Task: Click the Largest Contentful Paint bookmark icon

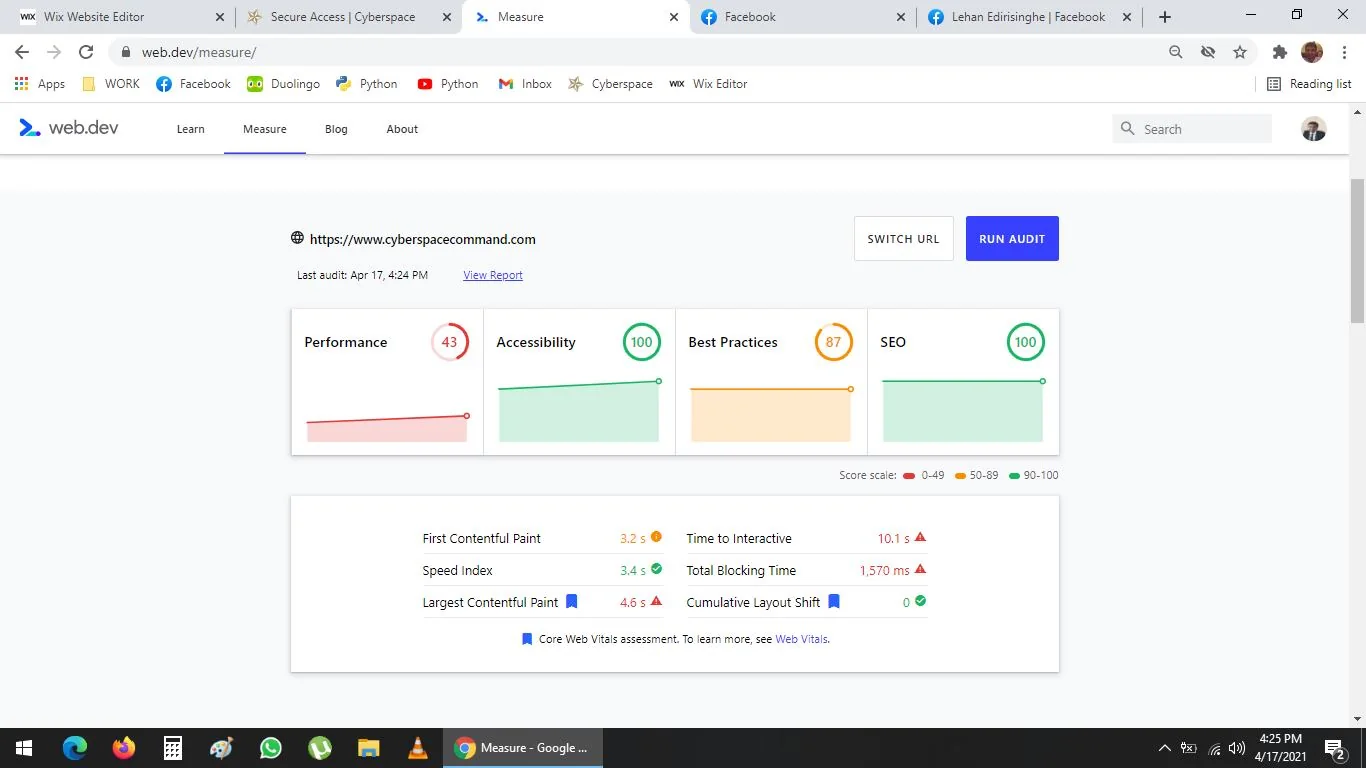Action: tap(572, 602)
